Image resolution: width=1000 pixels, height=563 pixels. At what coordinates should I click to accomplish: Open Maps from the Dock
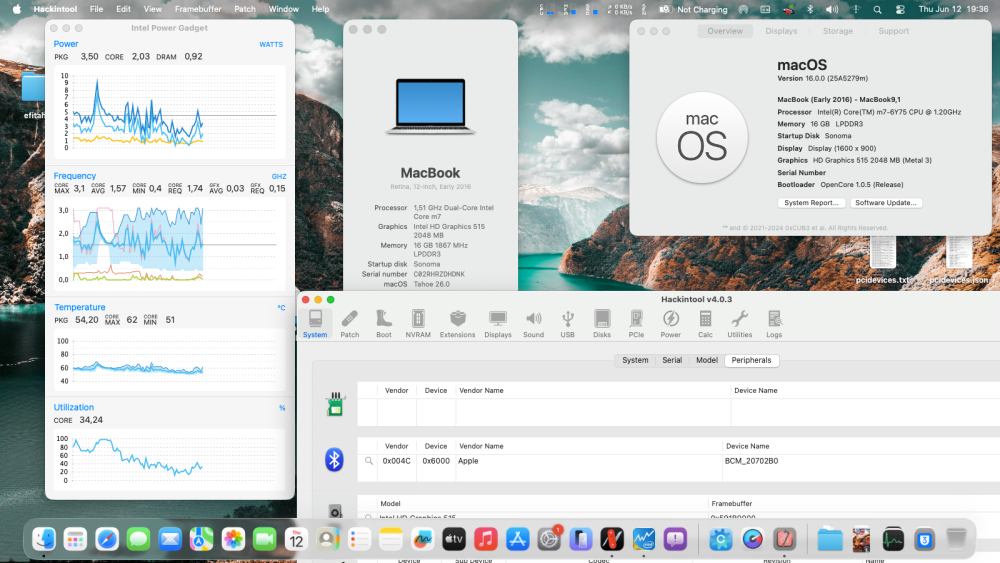click(x=202, y=539)
